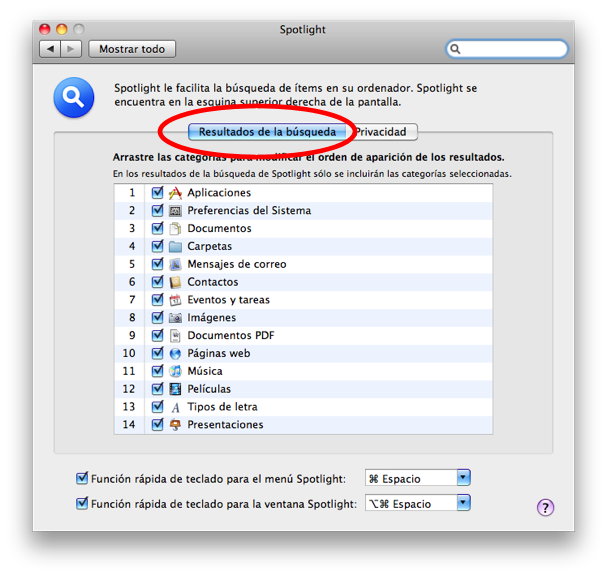Uncheck the Imágenes checkbox
This screenshot has height=576, width=607.
(157, 317)
